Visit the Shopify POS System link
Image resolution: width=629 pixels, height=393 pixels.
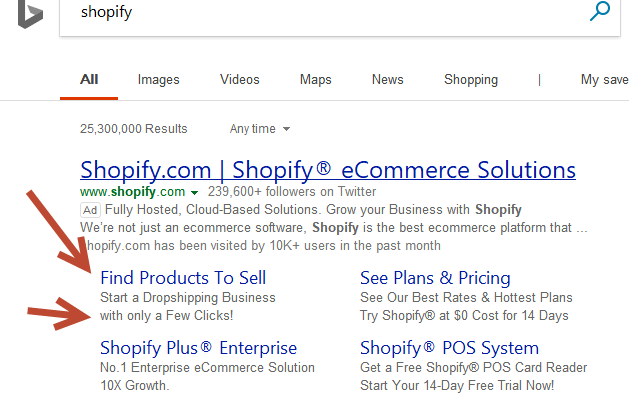[449, 348]
